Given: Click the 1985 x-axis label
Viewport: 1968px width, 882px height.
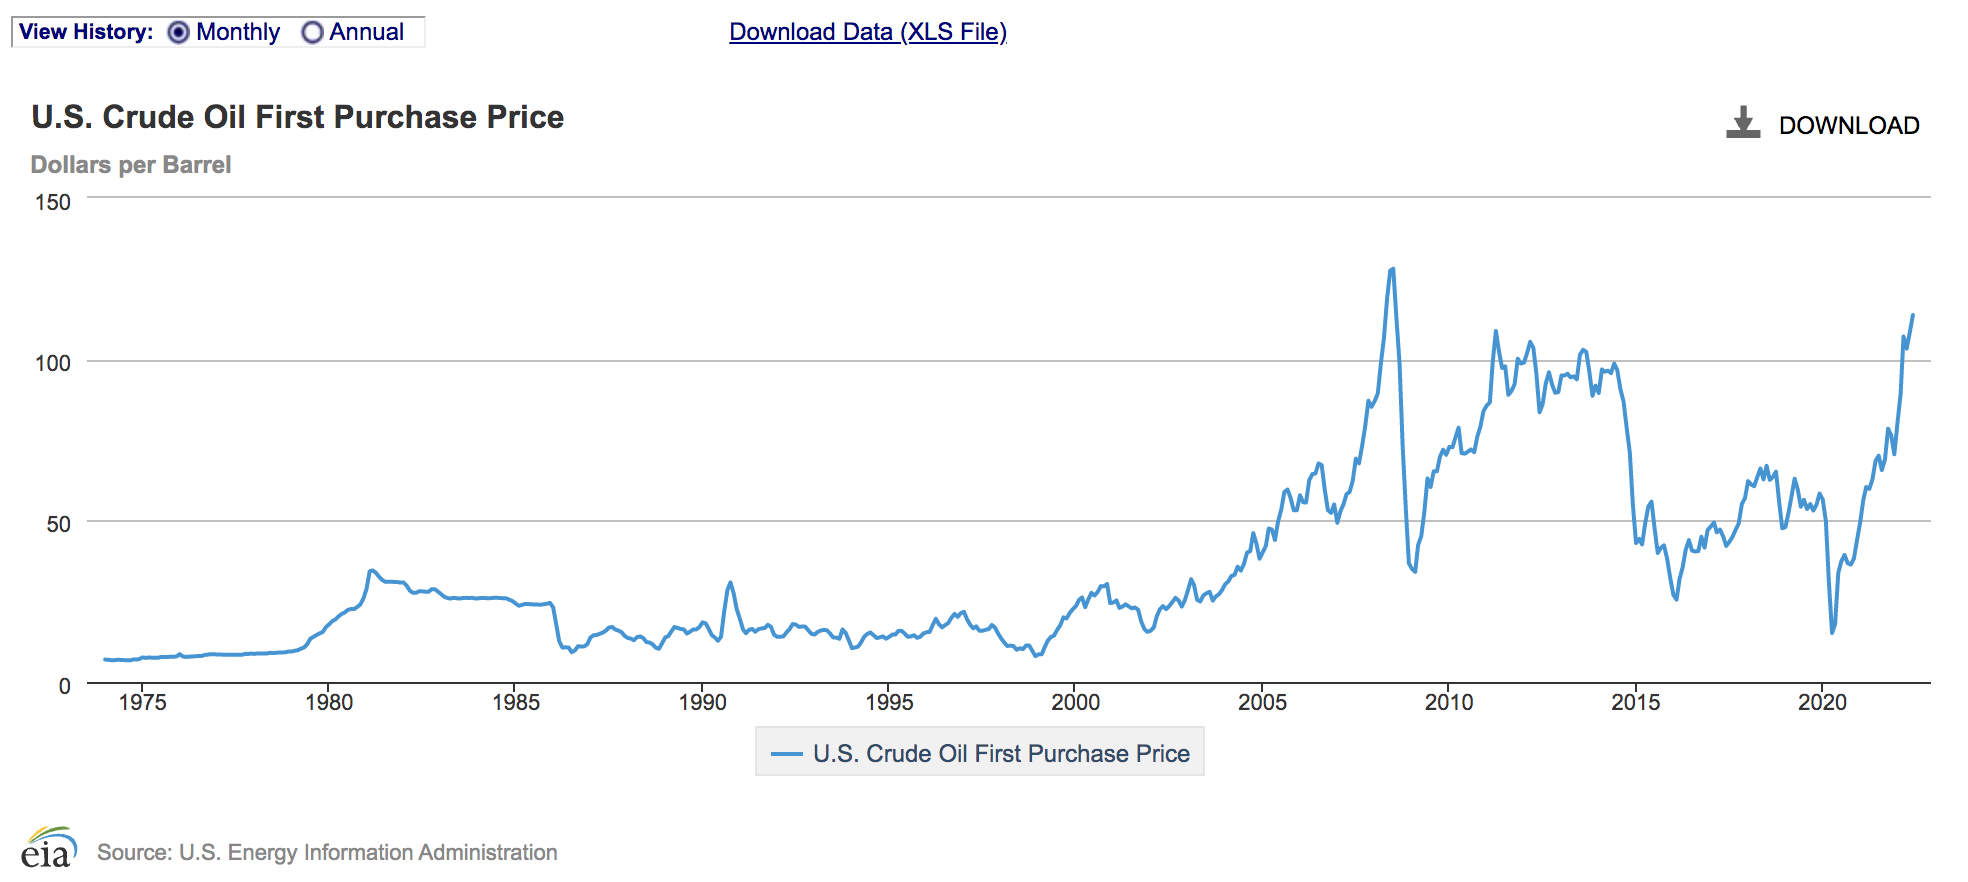Looking at the screenshot, I should [x=516, y=703].
